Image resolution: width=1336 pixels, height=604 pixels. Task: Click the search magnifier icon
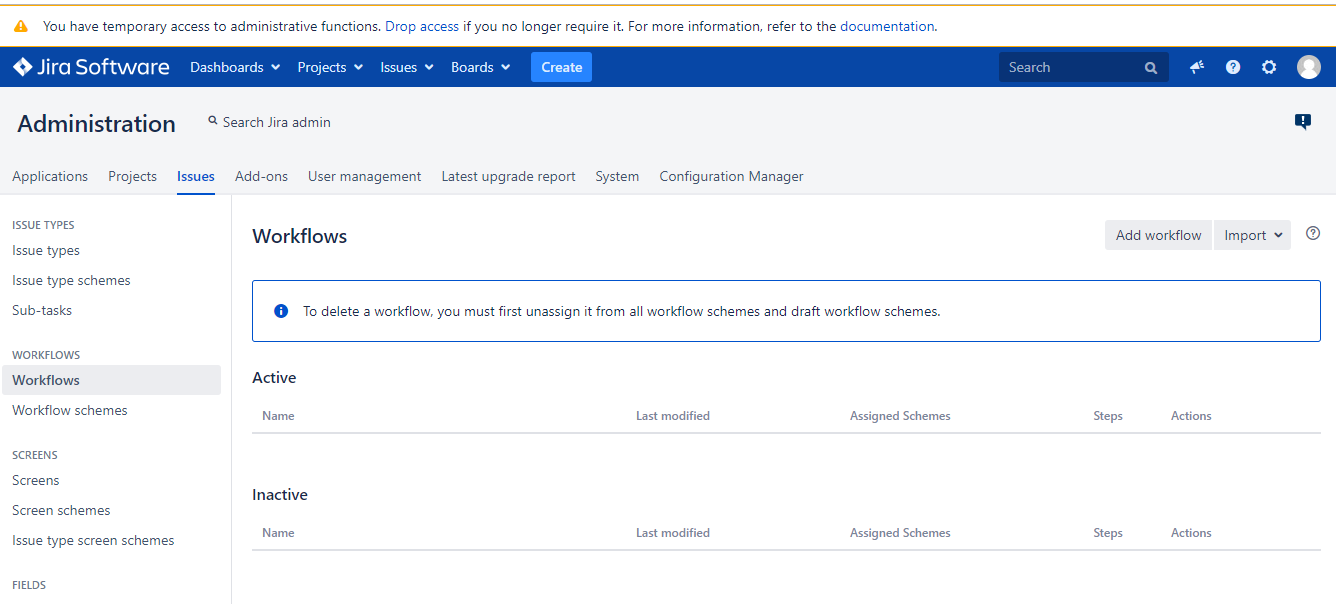click(1151, 68)
